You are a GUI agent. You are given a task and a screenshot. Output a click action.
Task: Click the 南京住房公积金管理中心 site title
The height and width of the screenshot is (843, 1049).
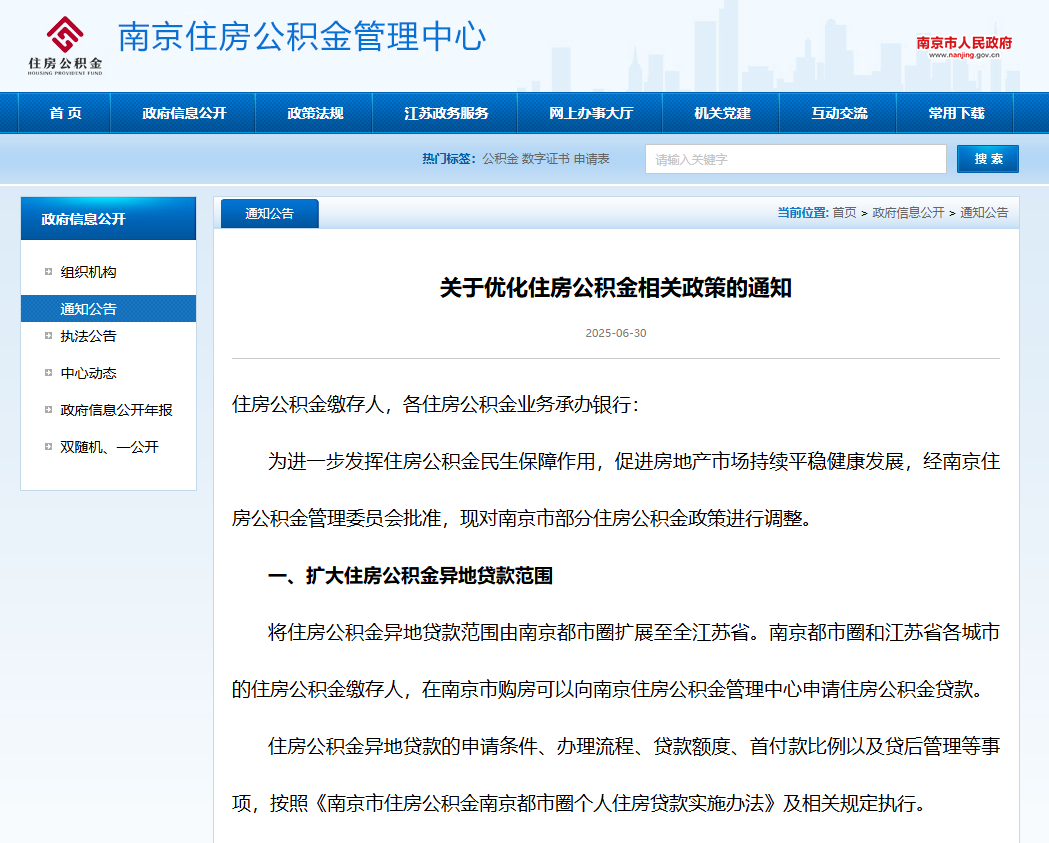302,37
